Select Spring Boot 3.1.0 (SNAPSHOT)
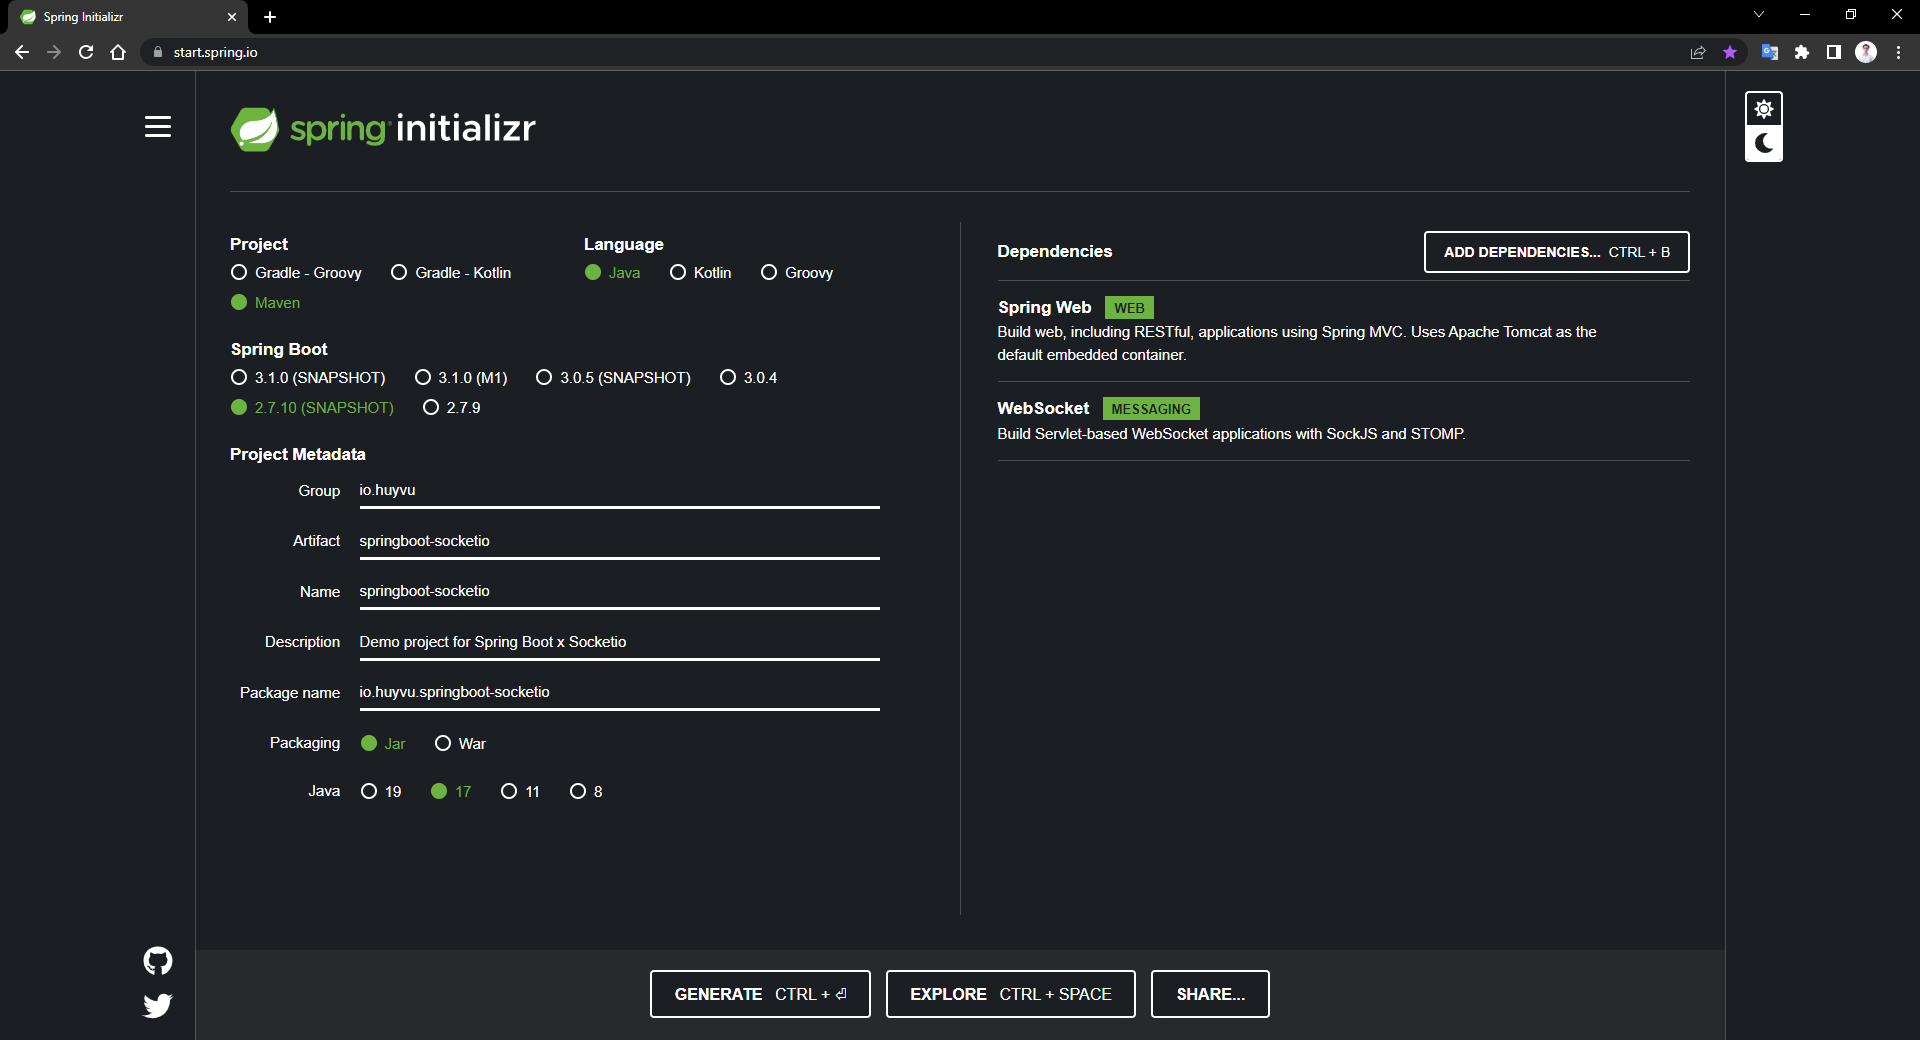 click(308, 378)
